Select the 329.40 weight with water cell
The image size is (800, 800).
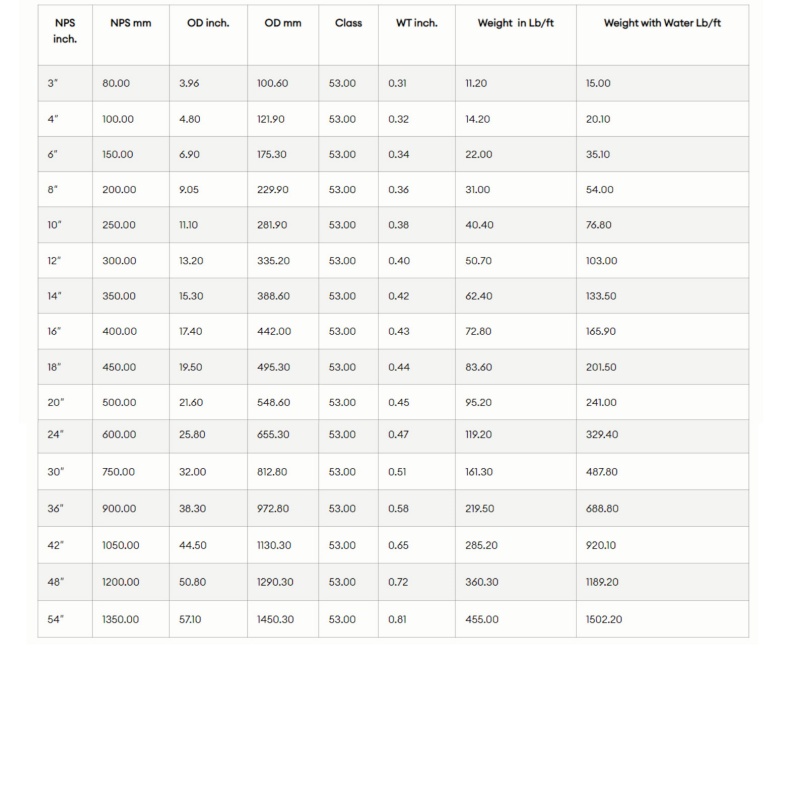602,435
